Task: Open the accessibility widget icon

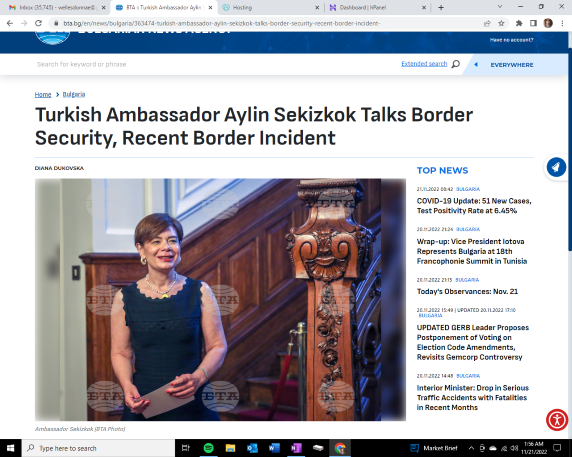Action: [x=557, y=420]
